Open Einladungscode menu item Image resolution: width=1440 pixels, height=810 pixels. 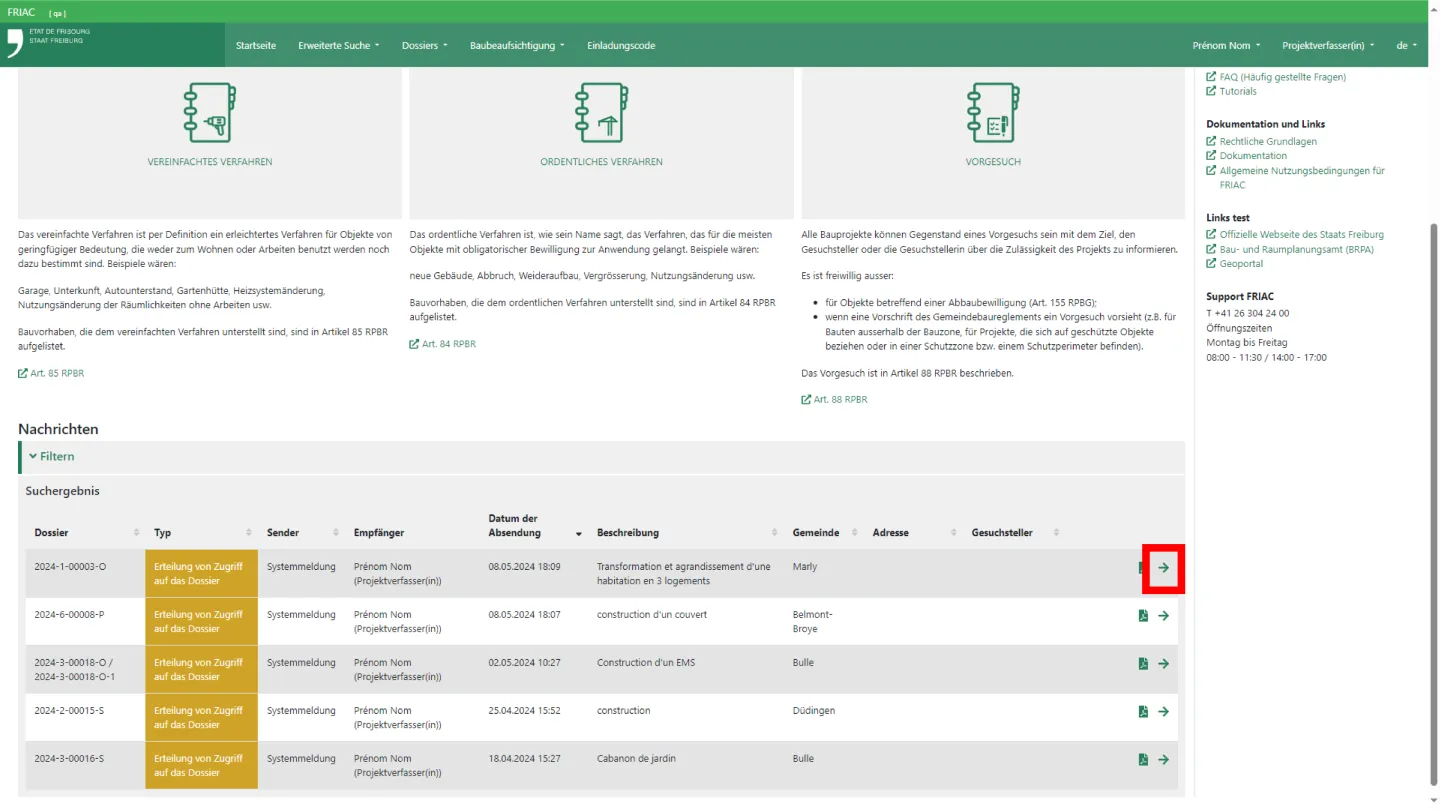point(621,46)
